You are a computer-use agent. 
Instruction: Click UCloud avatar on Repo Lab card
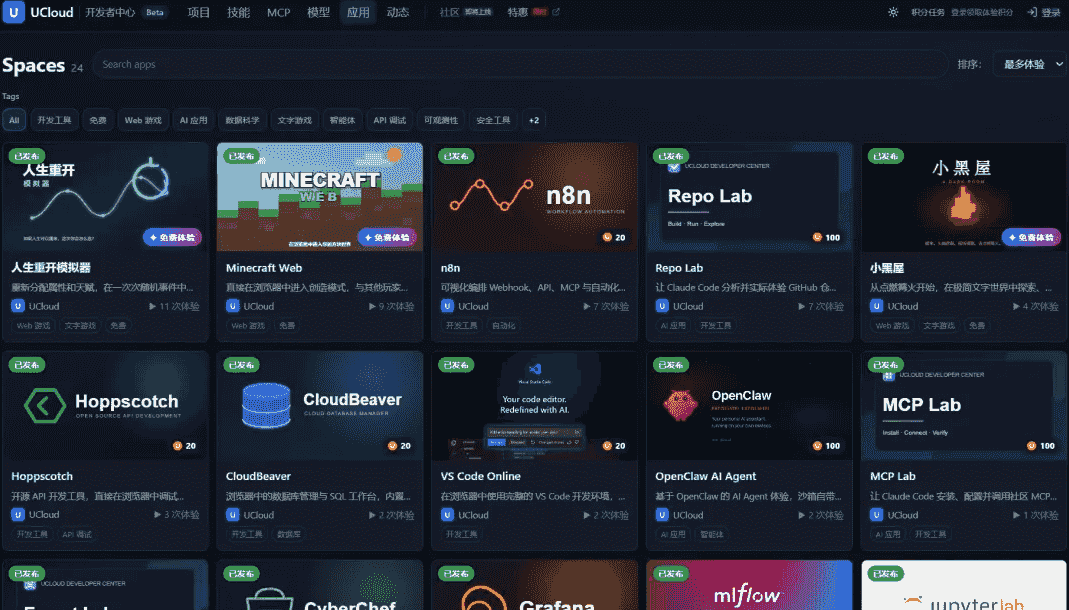(663, 306)
